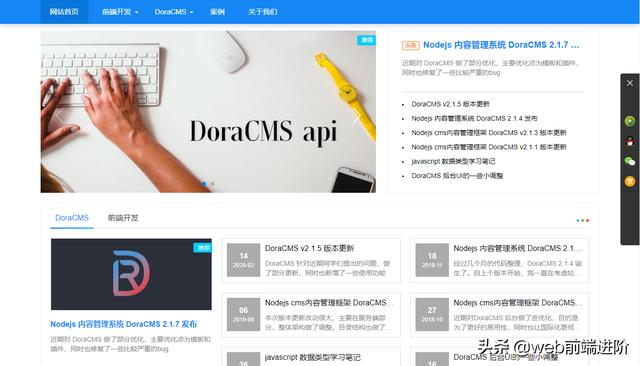Open headline Nodejs 内容管理系统 DoraCMS 2.1.7 link

[x=501, y=45]
